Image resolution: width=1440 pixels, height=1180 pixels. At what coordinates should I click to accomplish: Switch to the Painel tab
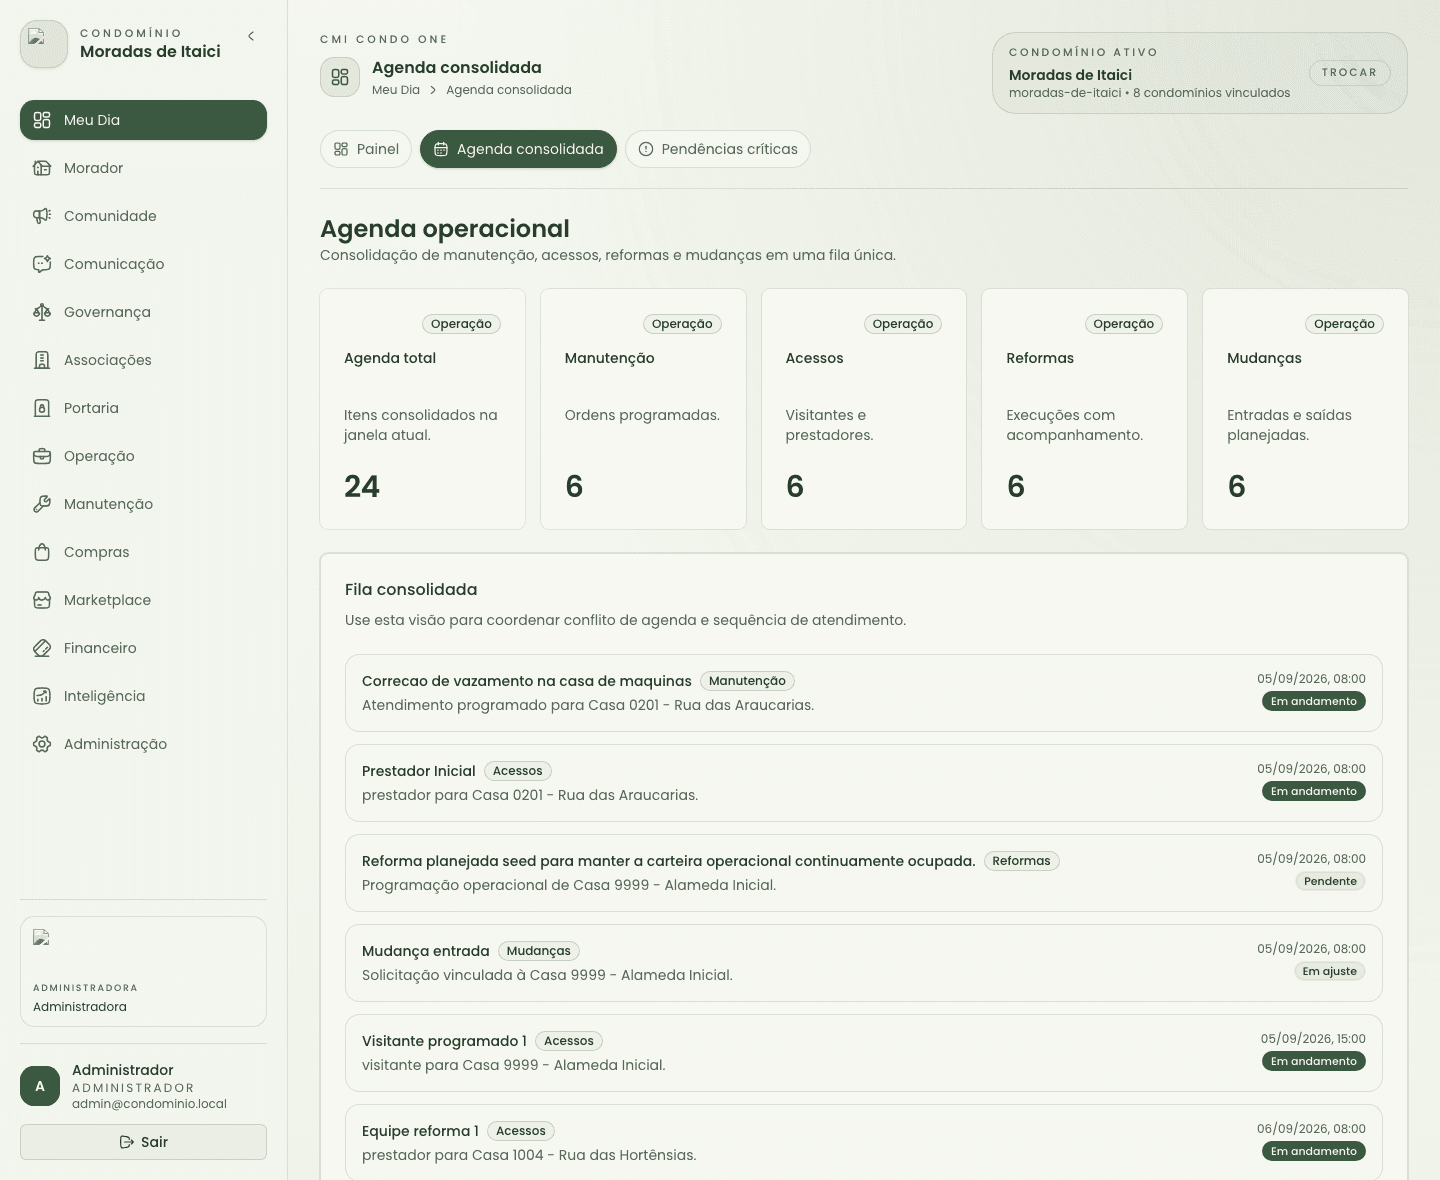click(366, 149)
